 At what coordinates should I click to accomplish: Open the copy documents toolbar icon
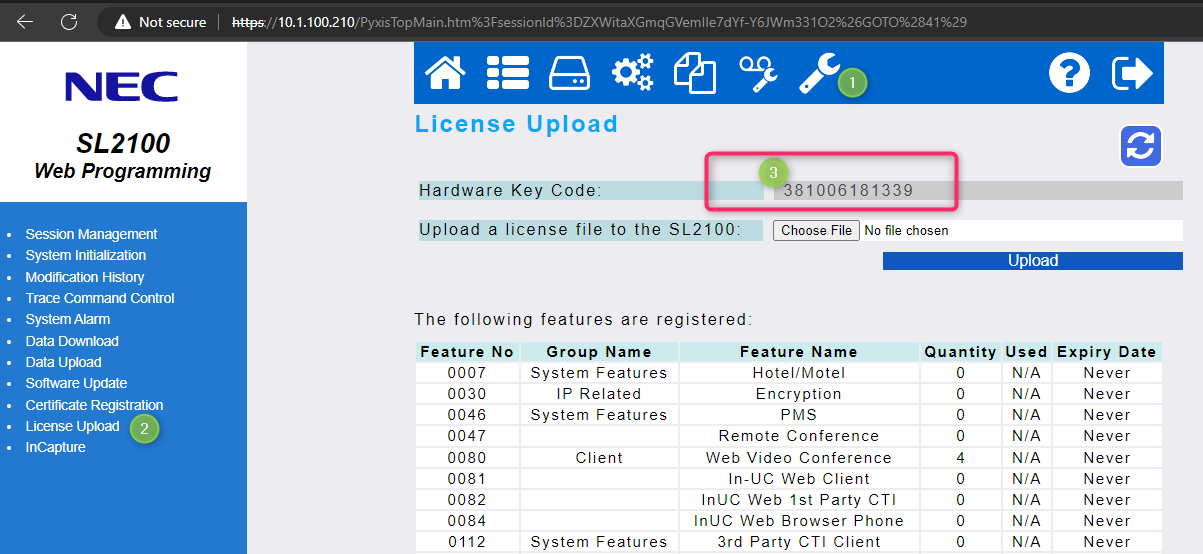point(695,75)
